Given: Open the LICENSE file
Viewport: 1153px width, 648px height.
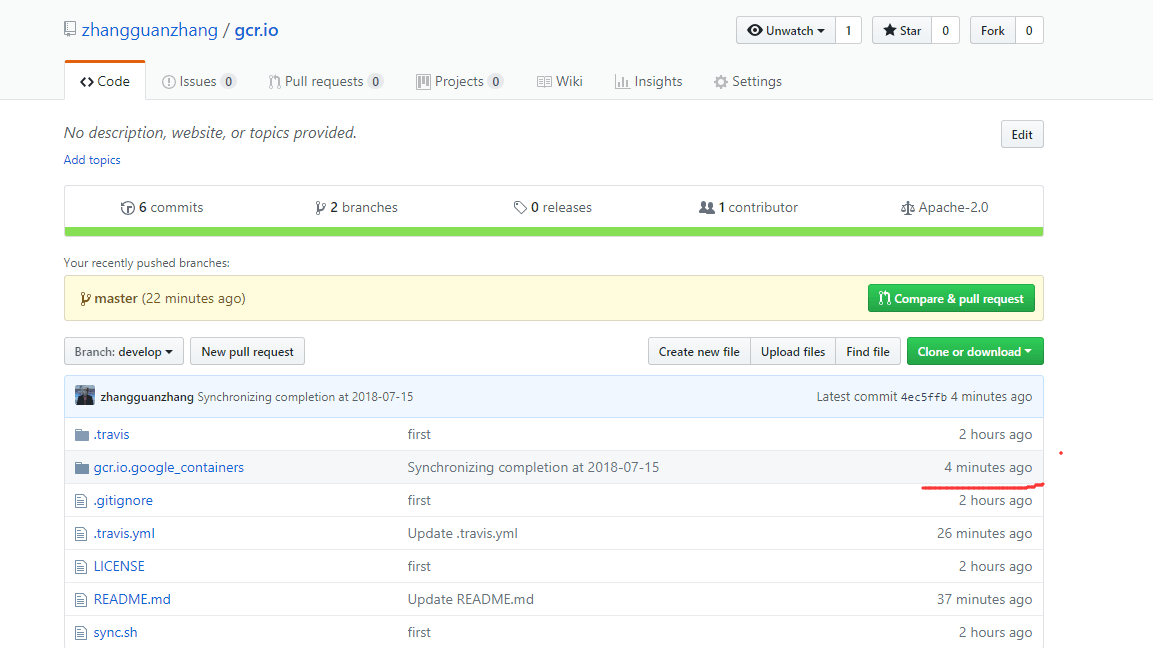Looking at the screenshot, I should pos(119,567).
